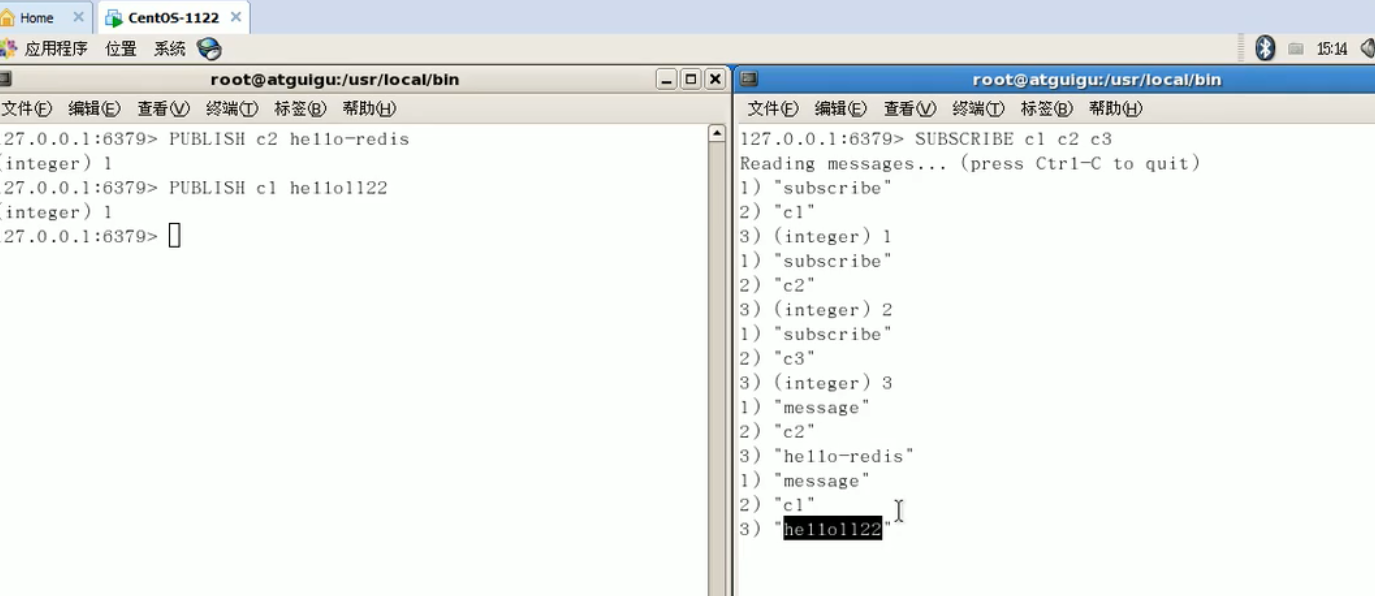Image resolution: width=1375 pixels, height=596 pixels.
Task: Maximize the left terminal window
Action: pos(691,79)
